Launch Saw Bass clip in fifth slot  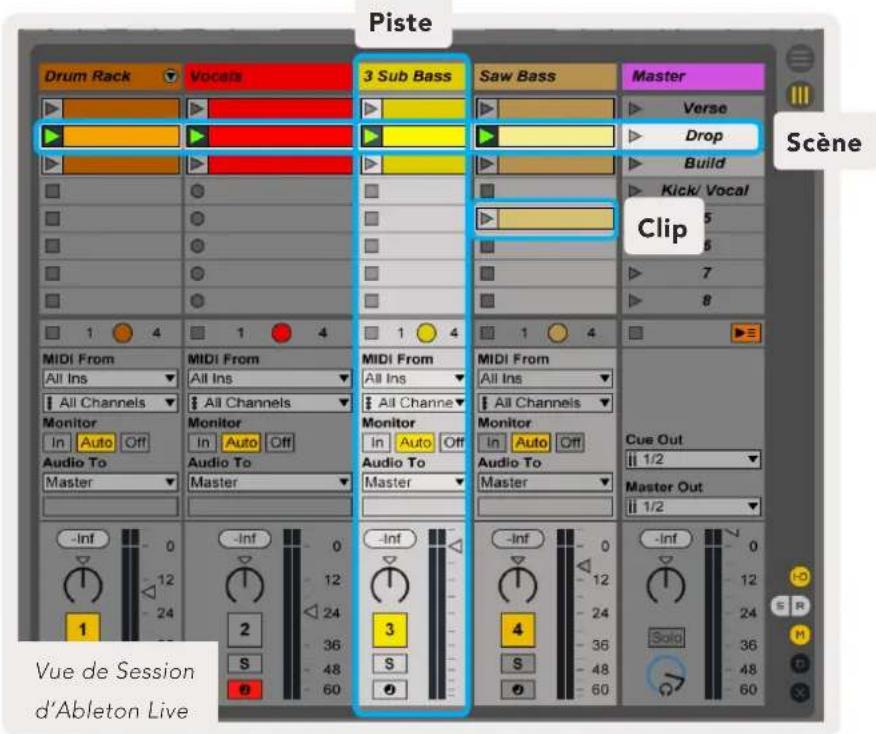[x=487, y=218]
